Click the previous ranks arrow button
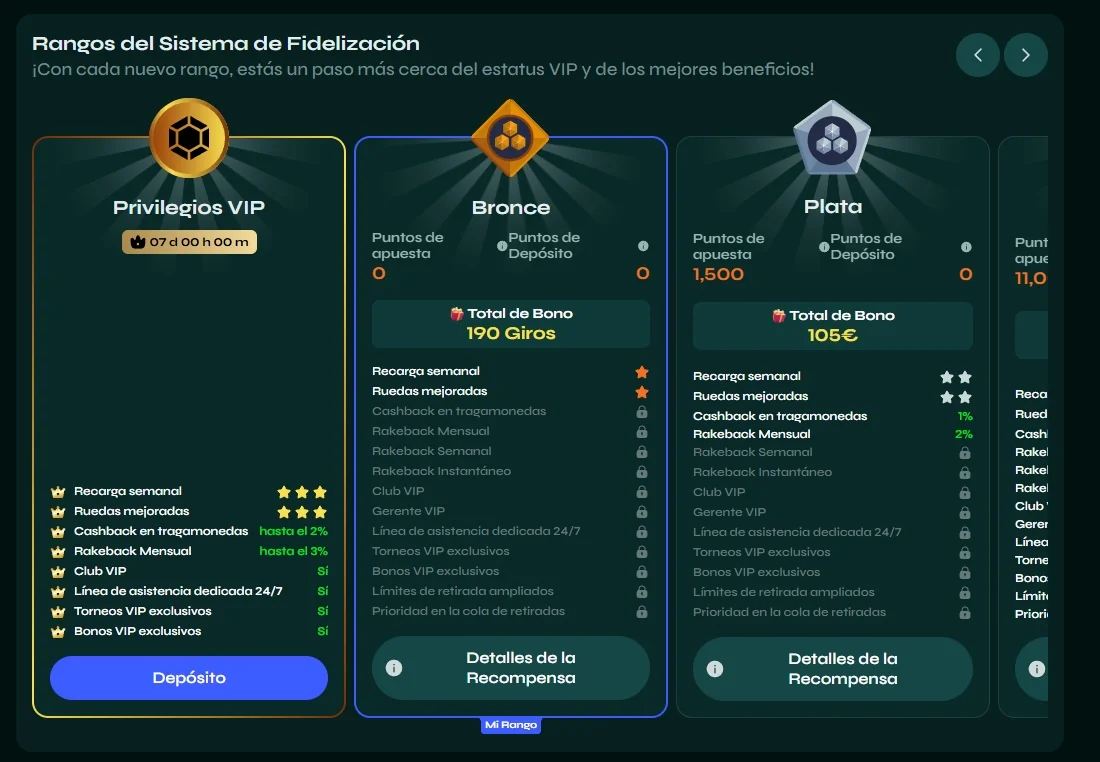Viewport: 1100px width, 762px height. coord(977,55)
